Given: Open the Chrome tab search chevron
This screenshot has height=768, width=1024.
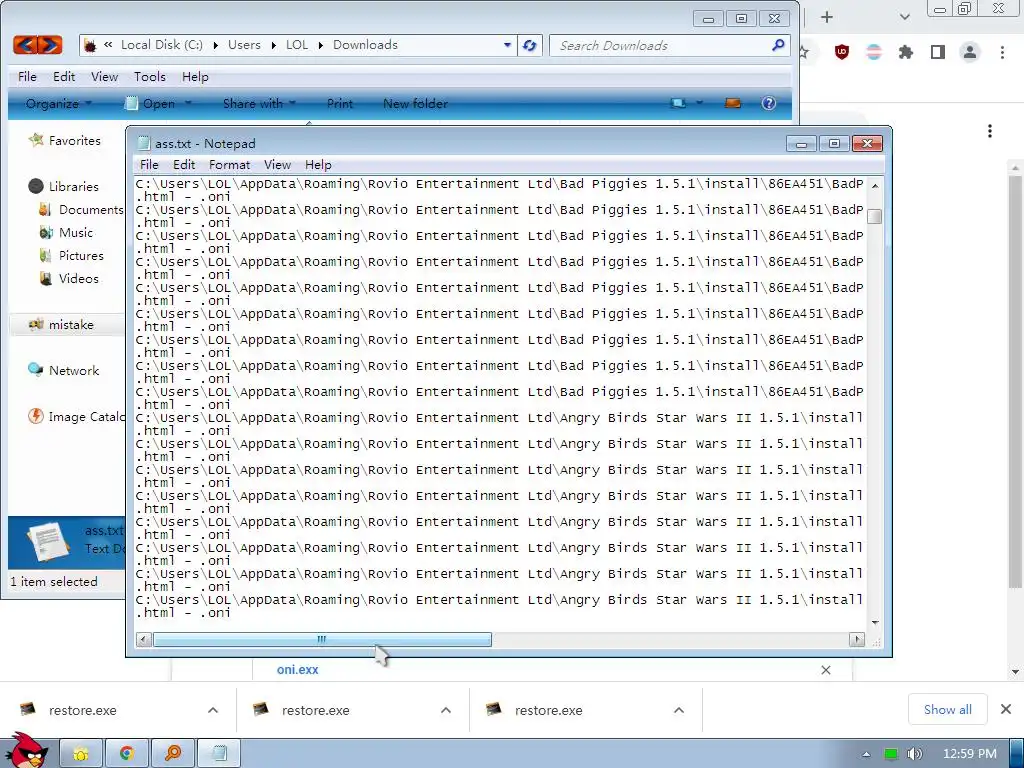Looking at the screenshot, I should click(904, 17).
